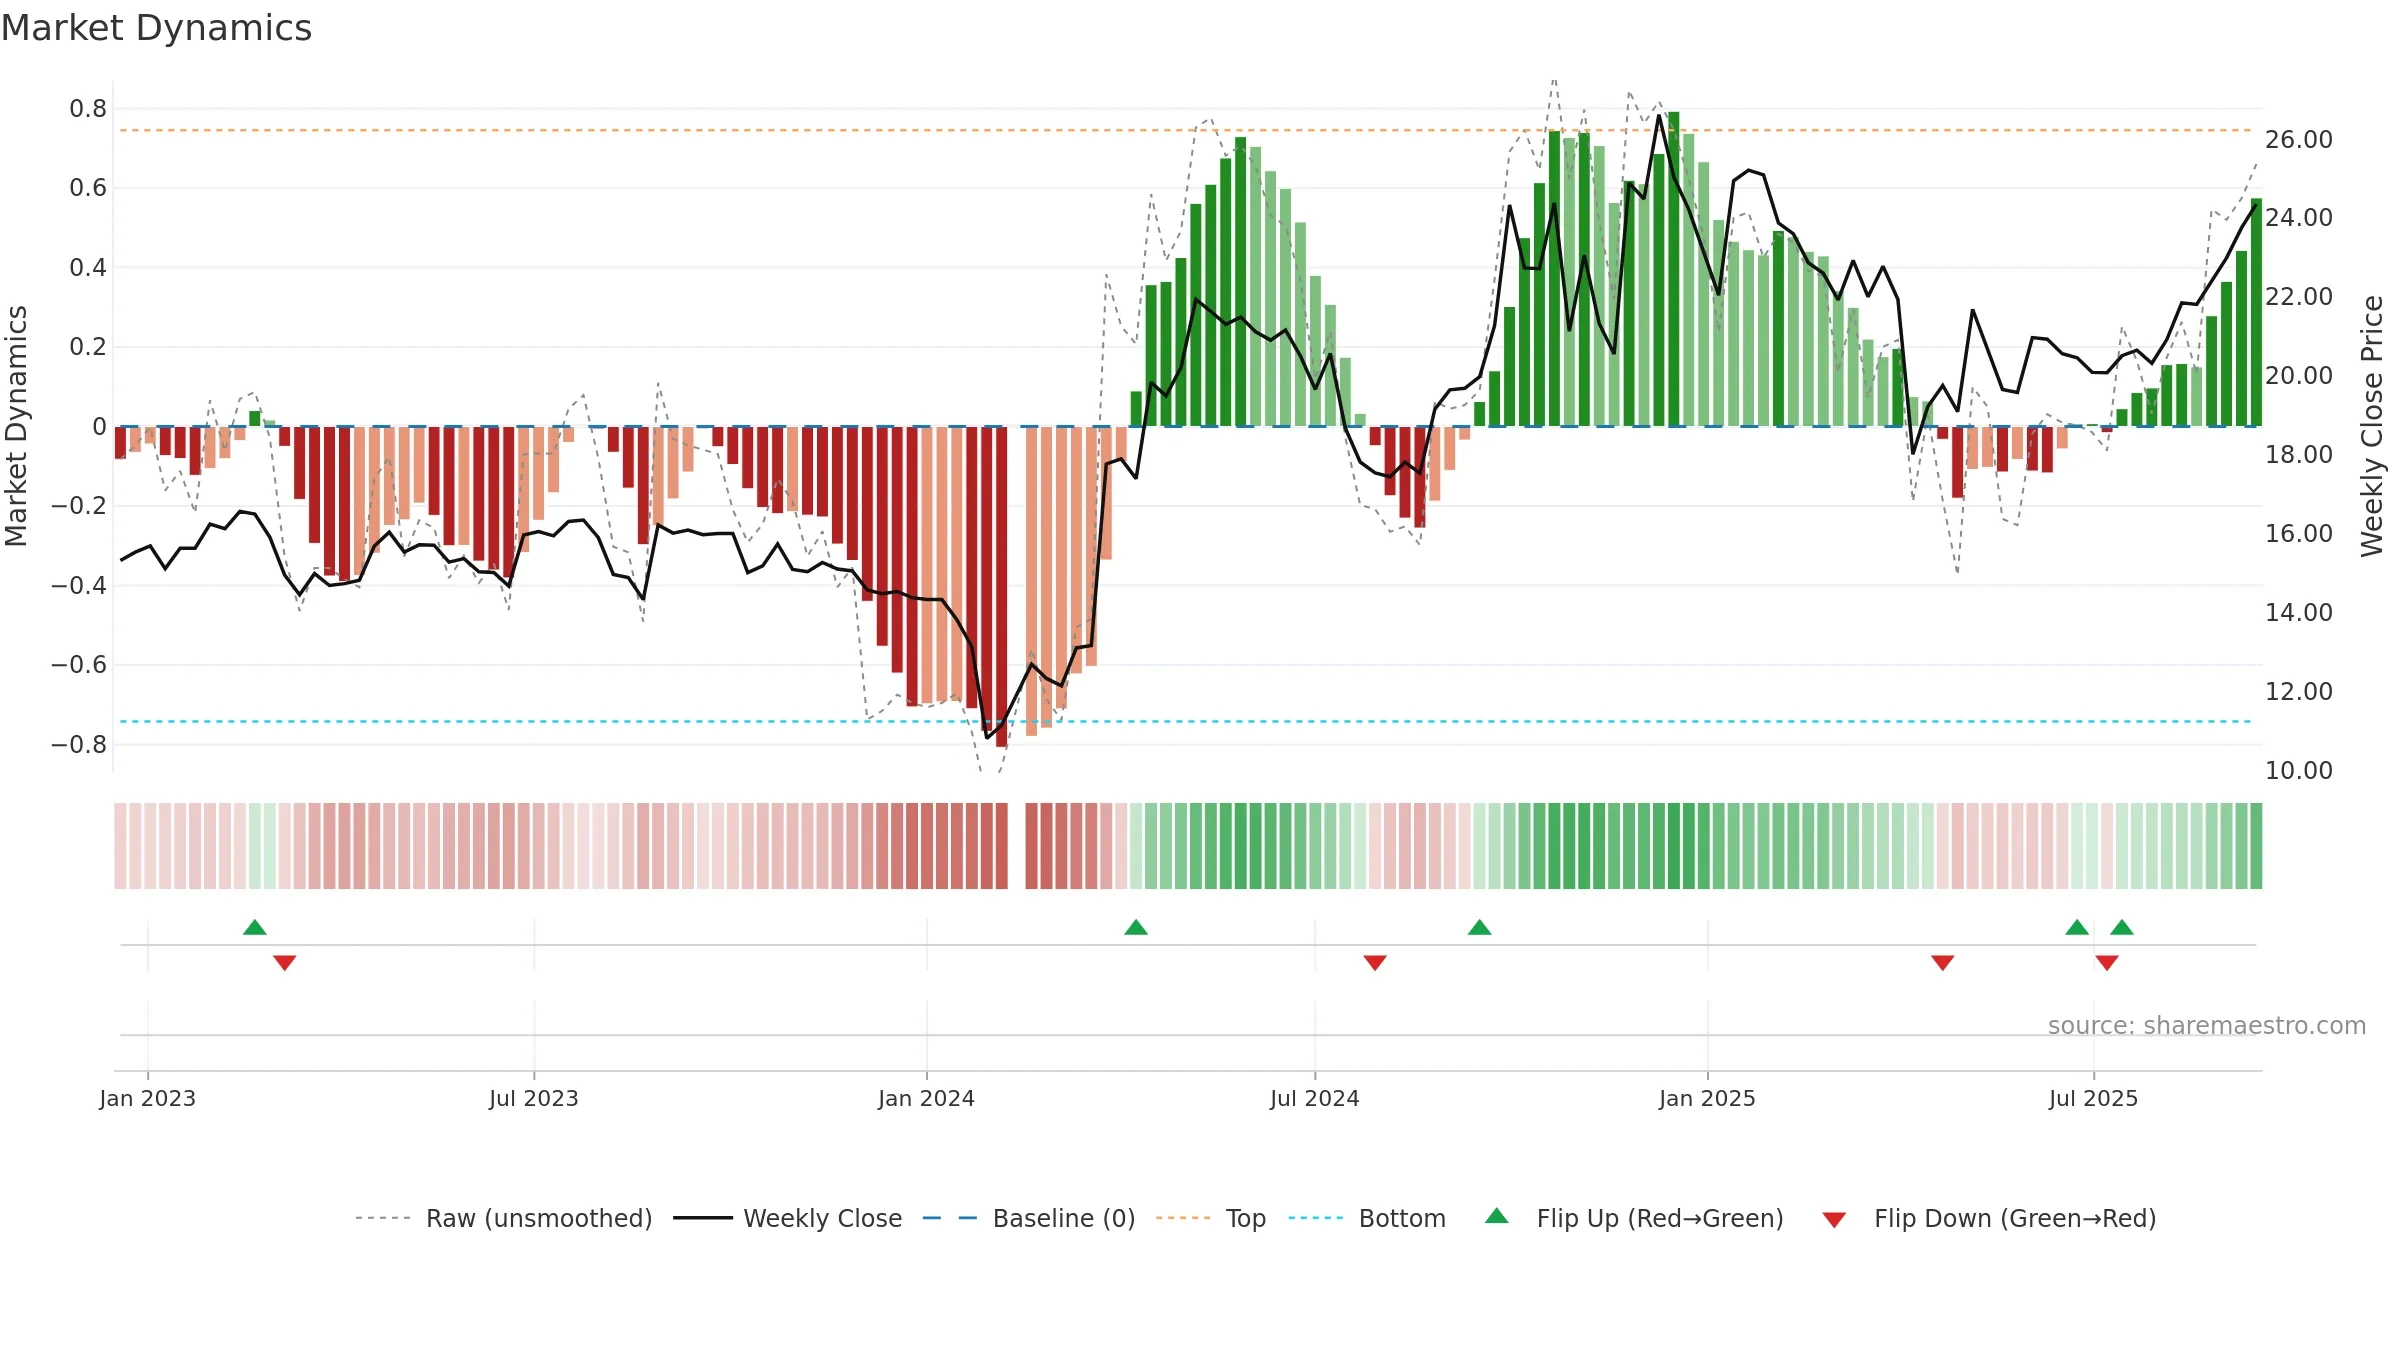This screenshot has height=1350, width=2400.
Task: Toggle the Weekly Close legend entry
Action: coord(787,1218)
